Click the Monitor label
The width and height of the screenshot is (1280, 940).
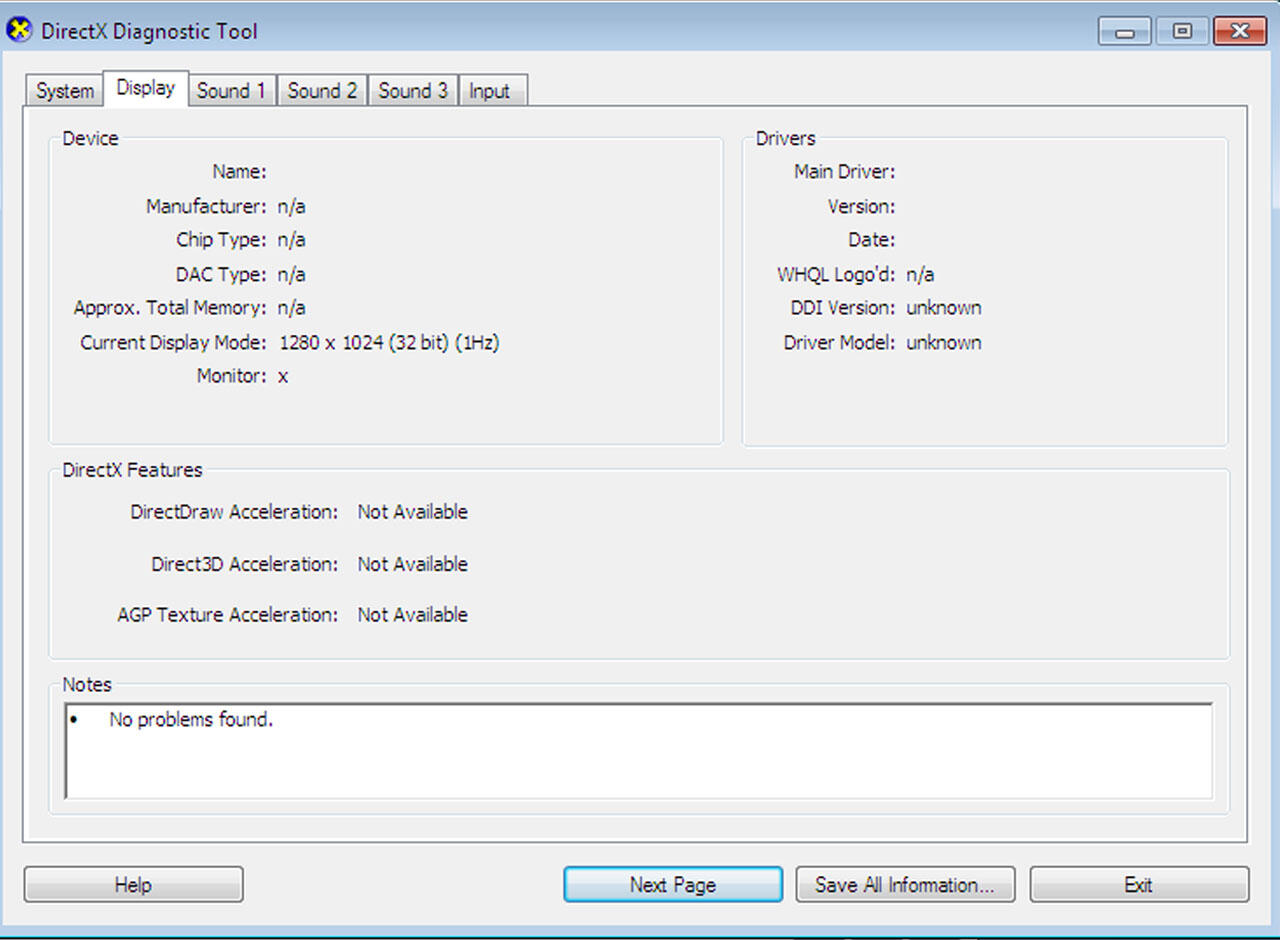(x=232, y=377)
